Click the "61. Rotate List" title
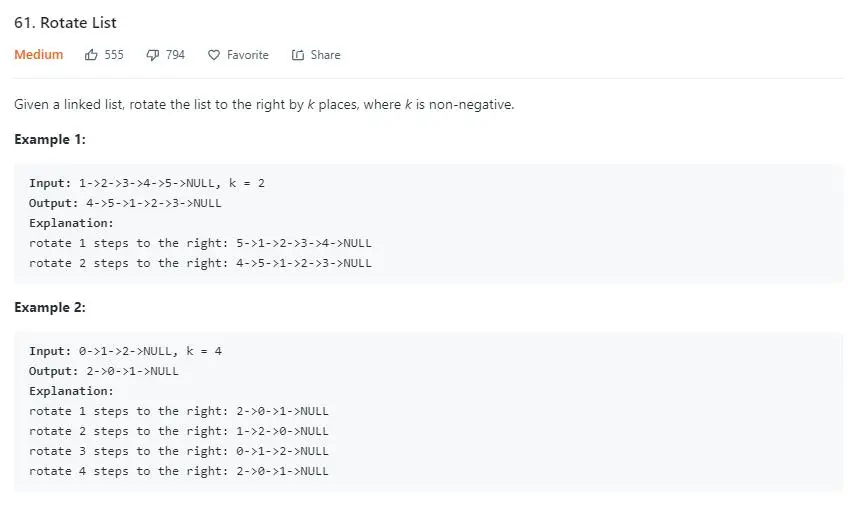The width and height of the screenshot is (859, 510). [x=65, y=22]
